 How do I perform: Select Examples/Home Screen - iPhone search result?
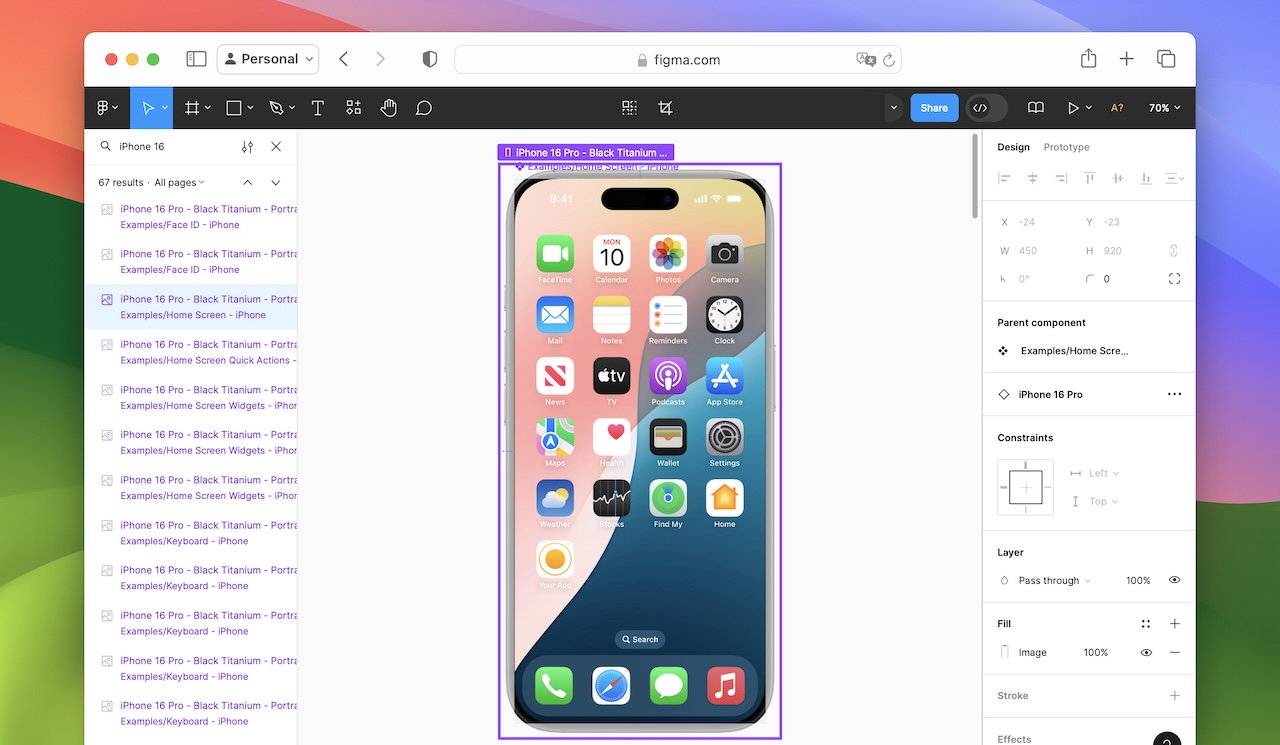(190, 307)
